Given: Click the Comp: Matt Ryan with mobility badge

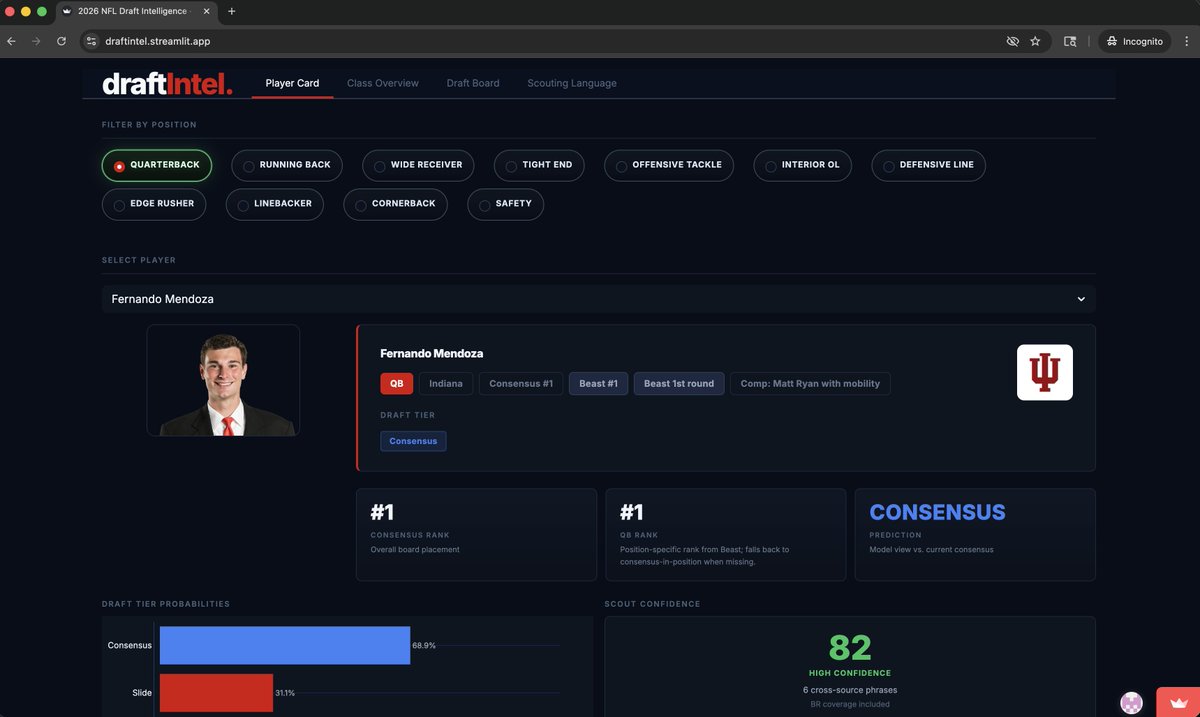Looking at the screenshot, I should tap(810, 384).
